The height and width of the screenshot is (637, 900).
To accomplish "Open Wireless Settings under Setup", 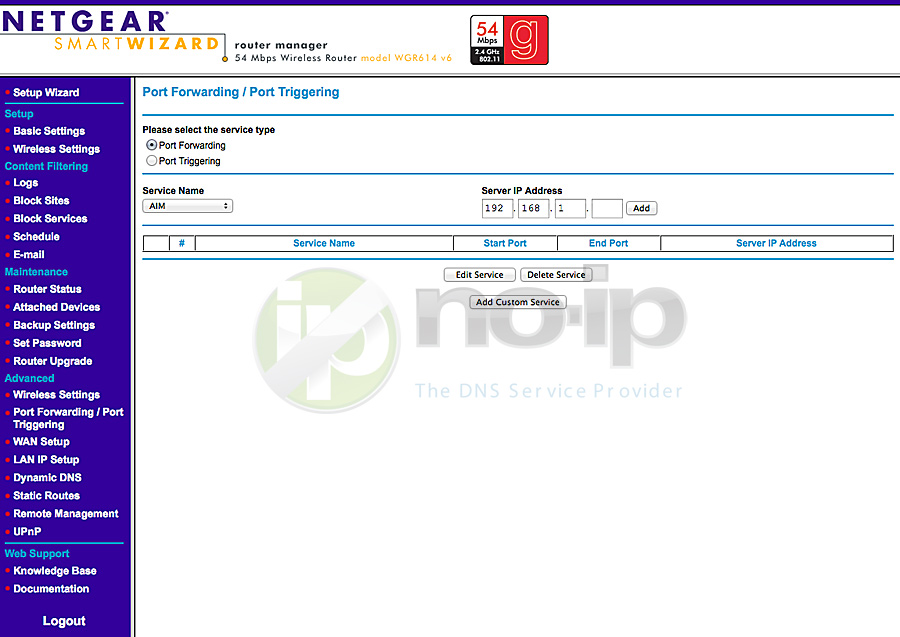I will click(56, 149).
